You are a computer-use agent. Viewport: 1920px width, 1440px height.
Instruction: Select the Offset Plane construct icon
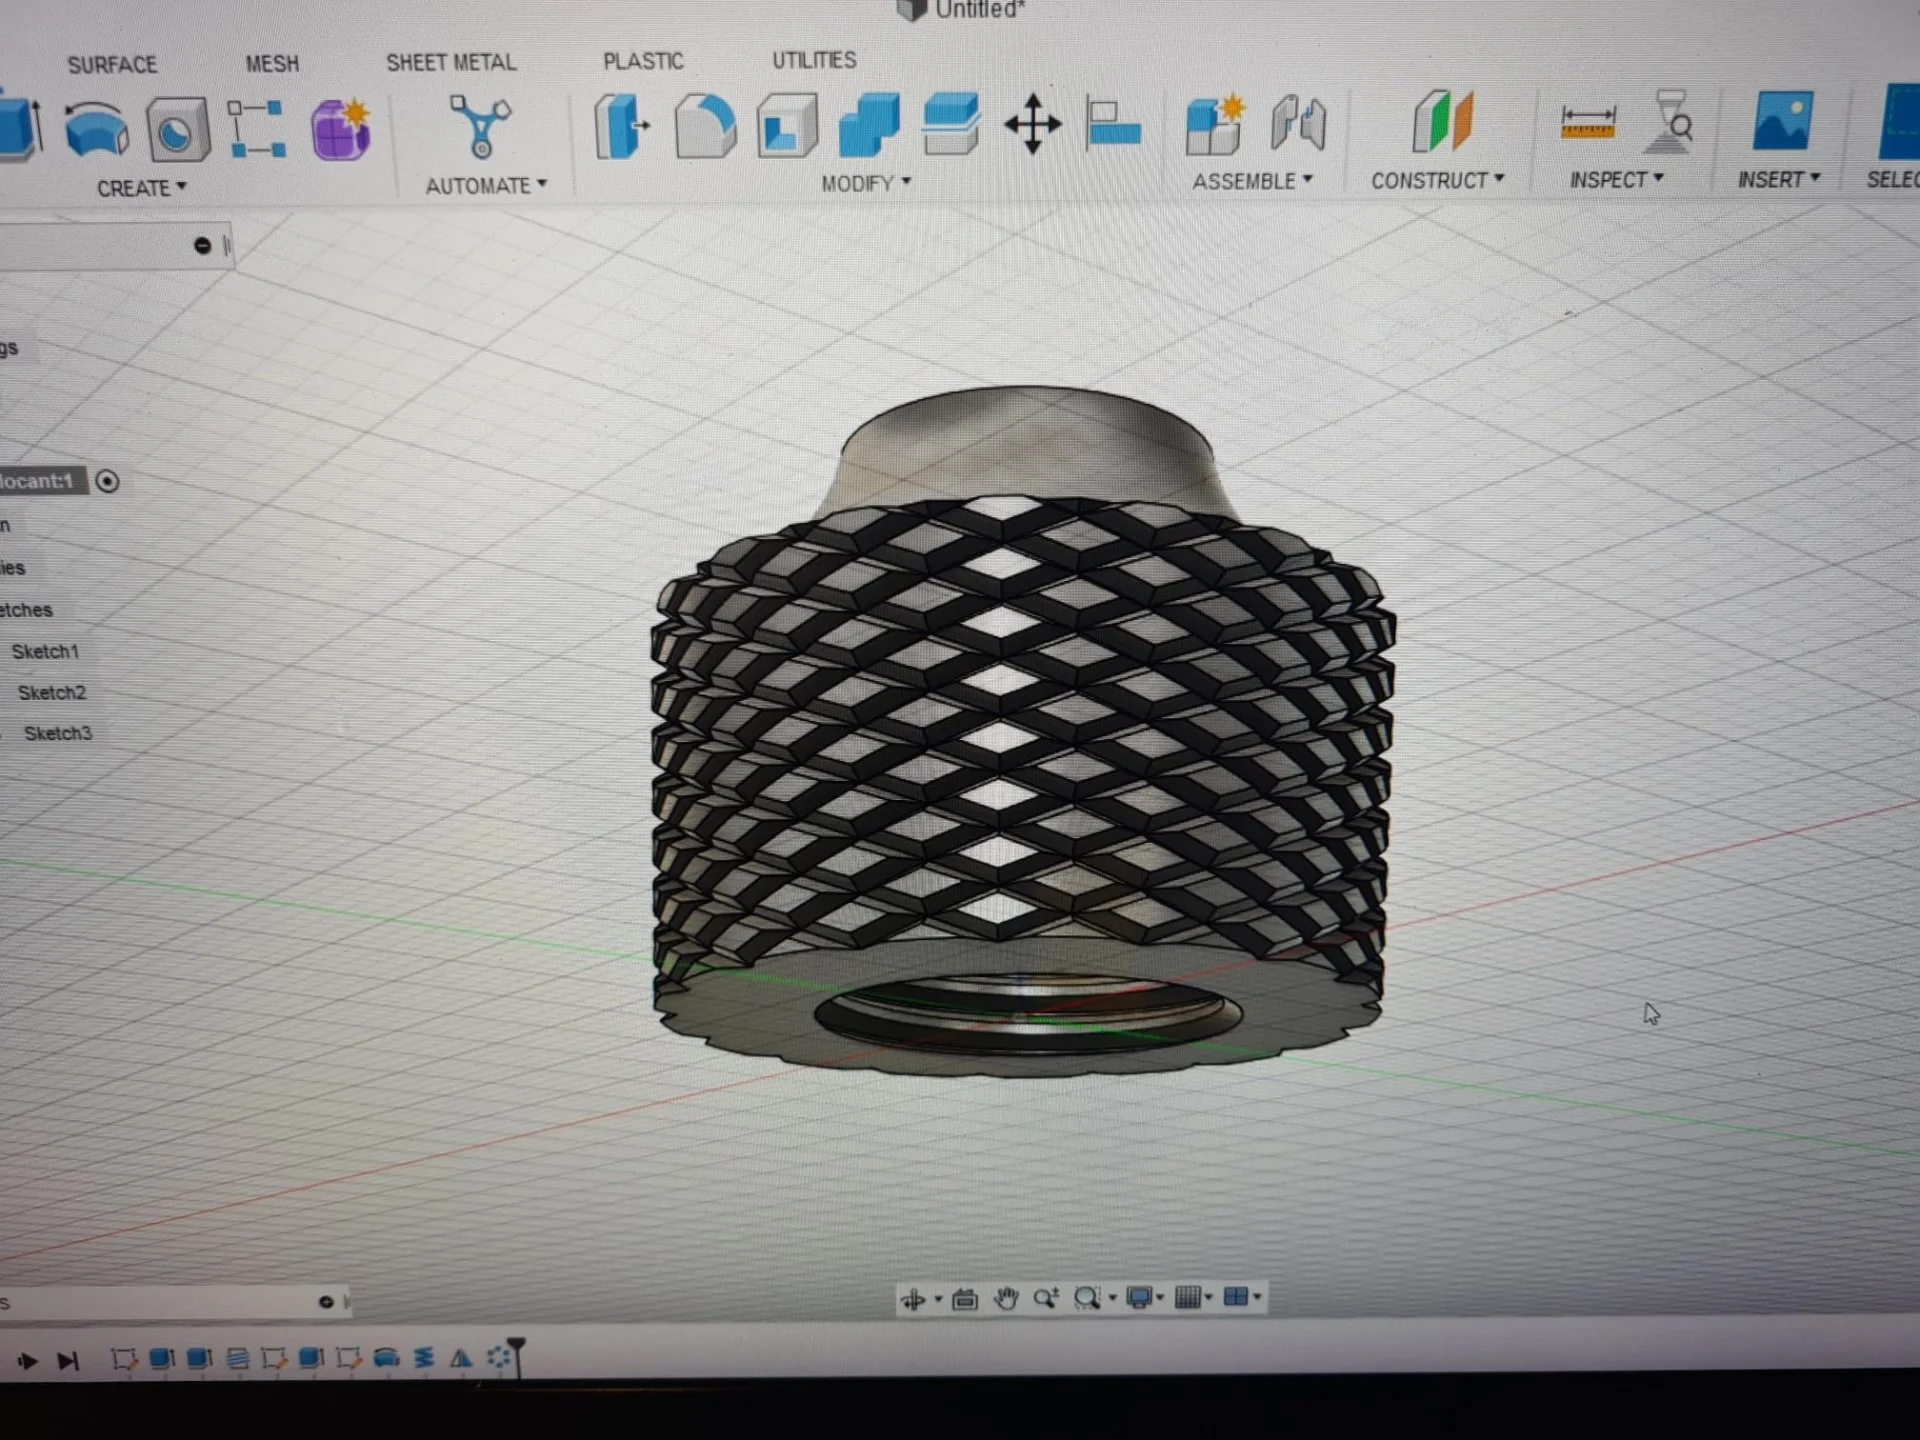pyautogui.click(x=1442, y=122)
